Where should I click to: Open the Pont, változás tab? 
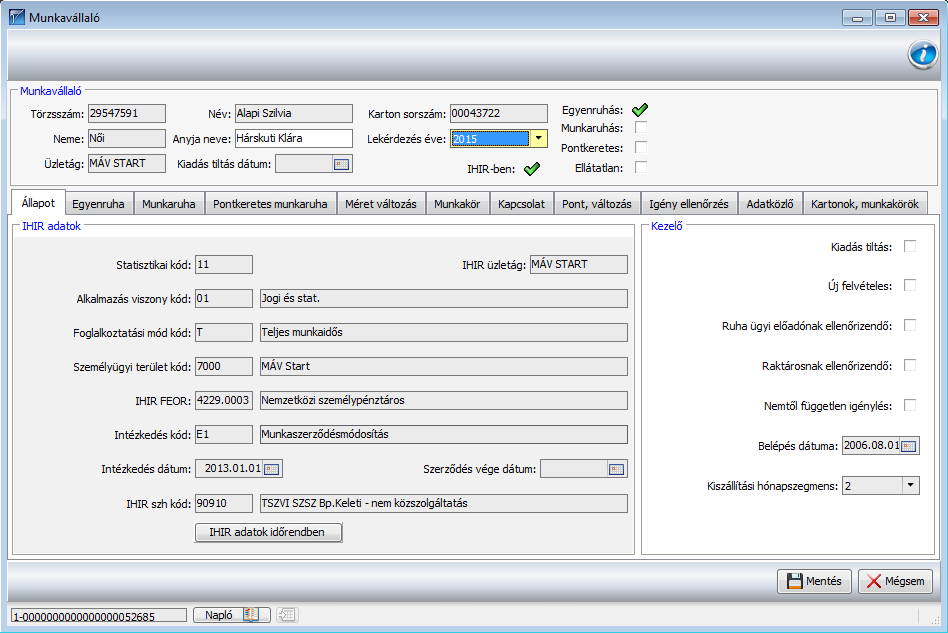click(x=597, y=204)
